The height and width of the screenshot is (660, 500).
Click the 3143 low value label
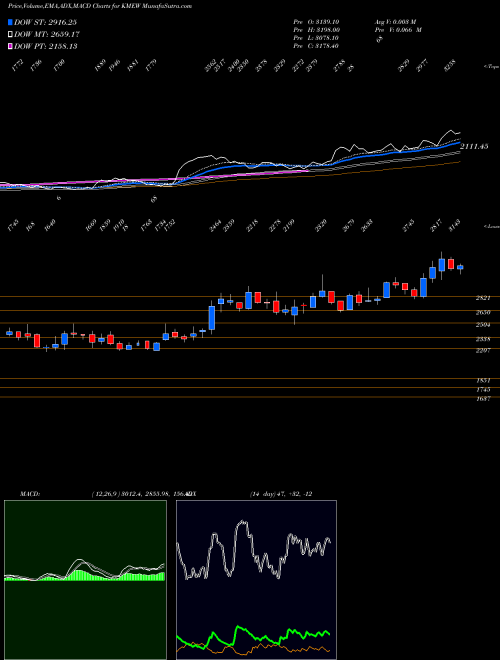point(455,225)
